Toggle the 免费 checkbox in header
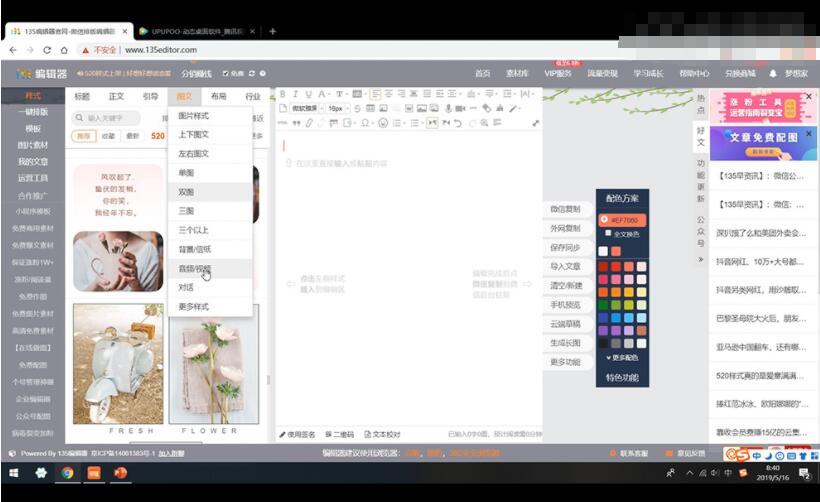820x502 pixels. 225,73
